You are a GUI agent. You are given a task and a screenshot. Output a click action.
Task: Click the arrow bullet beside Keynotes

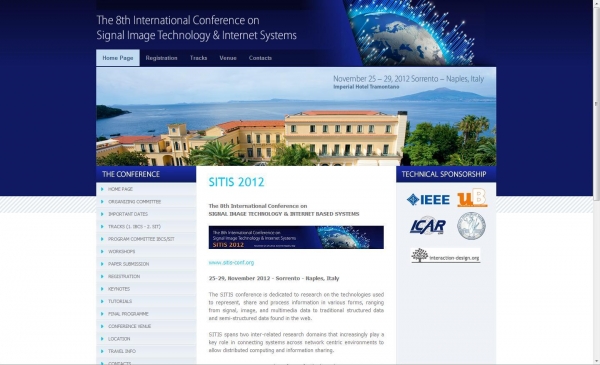(x=102, y=289)
